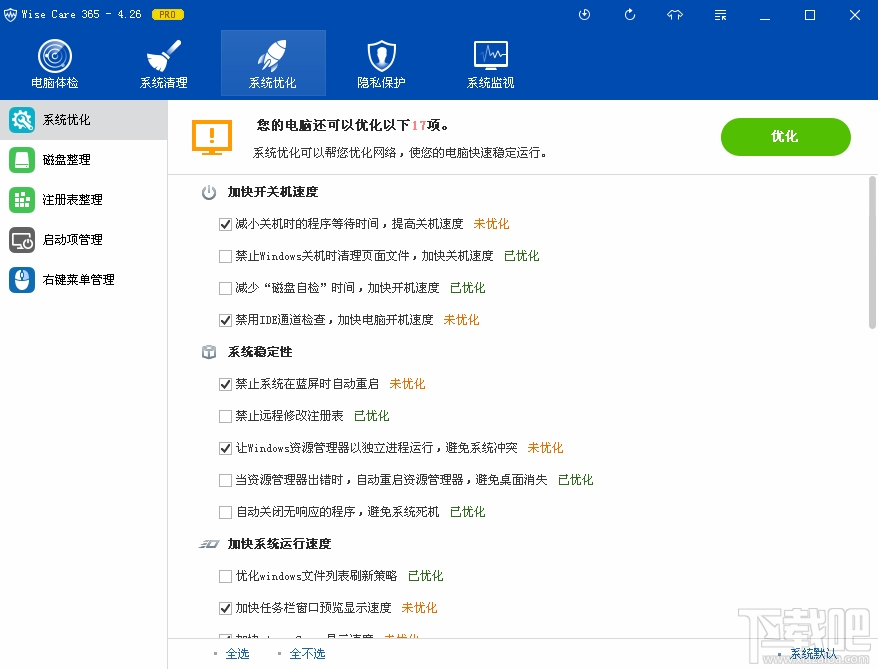Check 优化windows文件列表刷新策略 option

click(225, 576)
